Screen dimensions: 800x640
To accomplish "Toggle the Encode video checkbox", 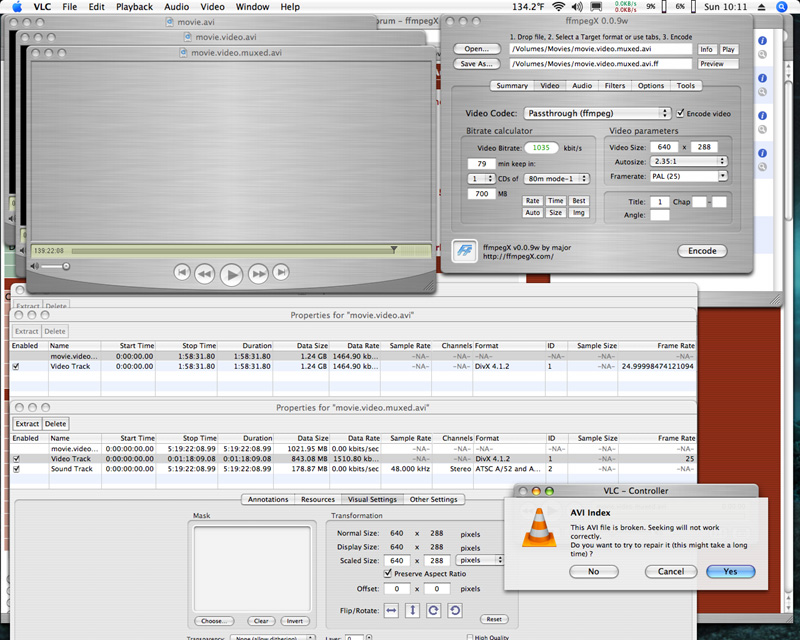I will pos(680,113).
